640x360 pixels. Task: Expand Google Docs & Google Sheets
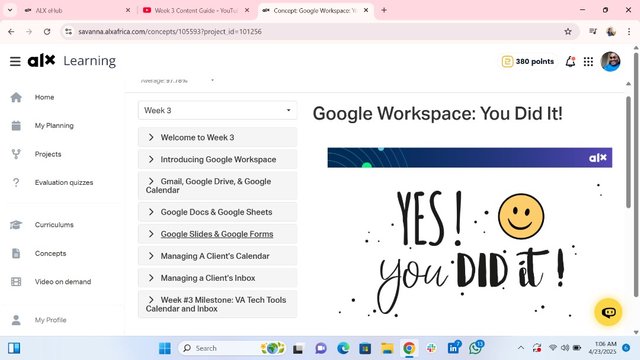[218, 212]
